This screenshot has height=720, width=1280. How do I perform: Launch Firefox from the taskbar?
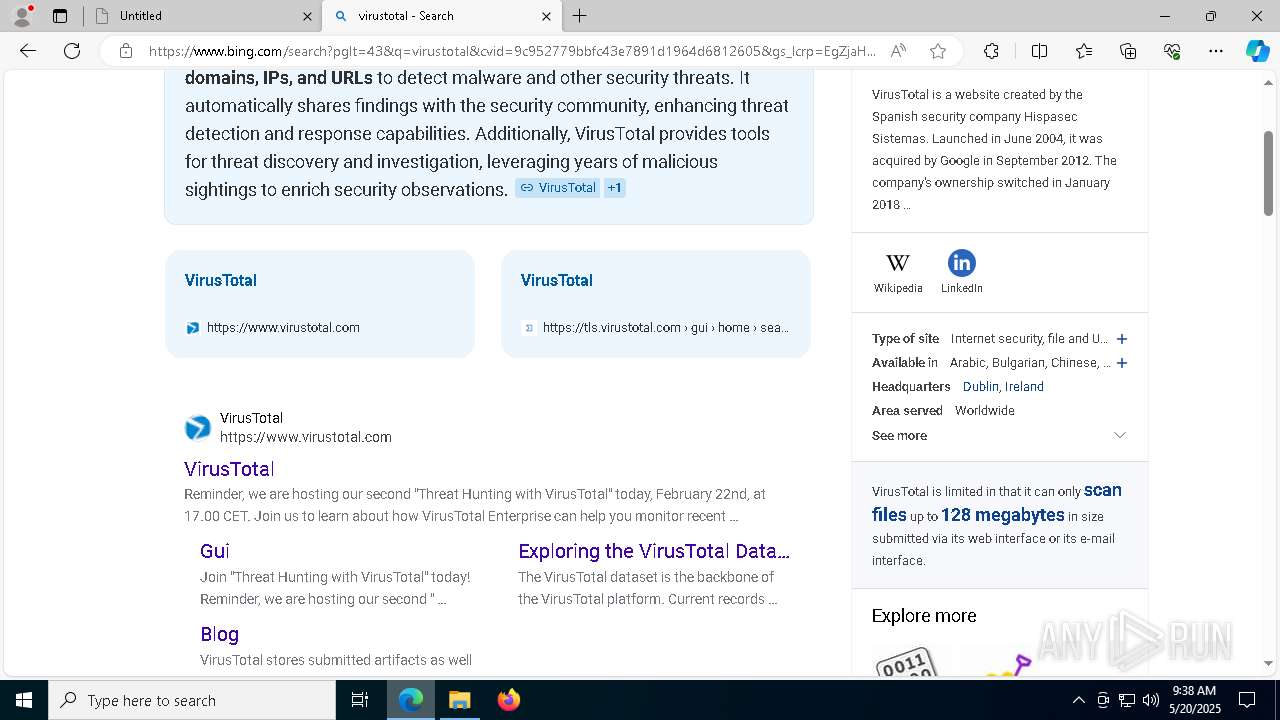coord(508,700)
